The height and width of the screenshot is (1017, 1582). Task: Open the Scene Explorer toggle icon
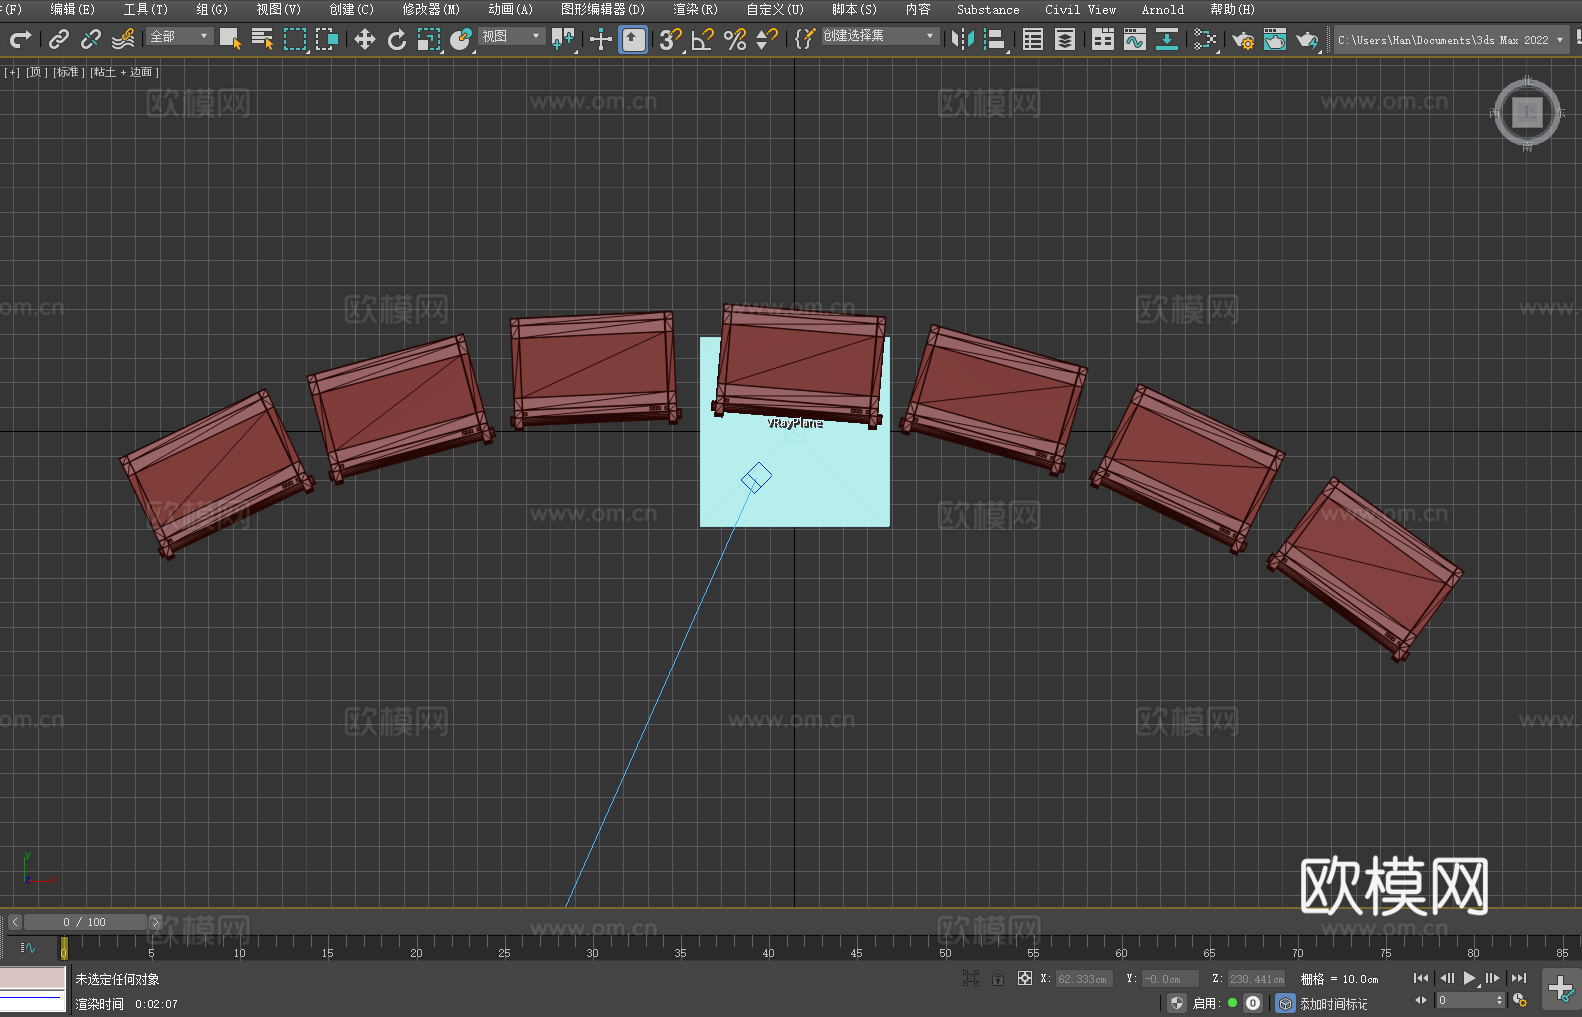click(x=1033, y=39)
